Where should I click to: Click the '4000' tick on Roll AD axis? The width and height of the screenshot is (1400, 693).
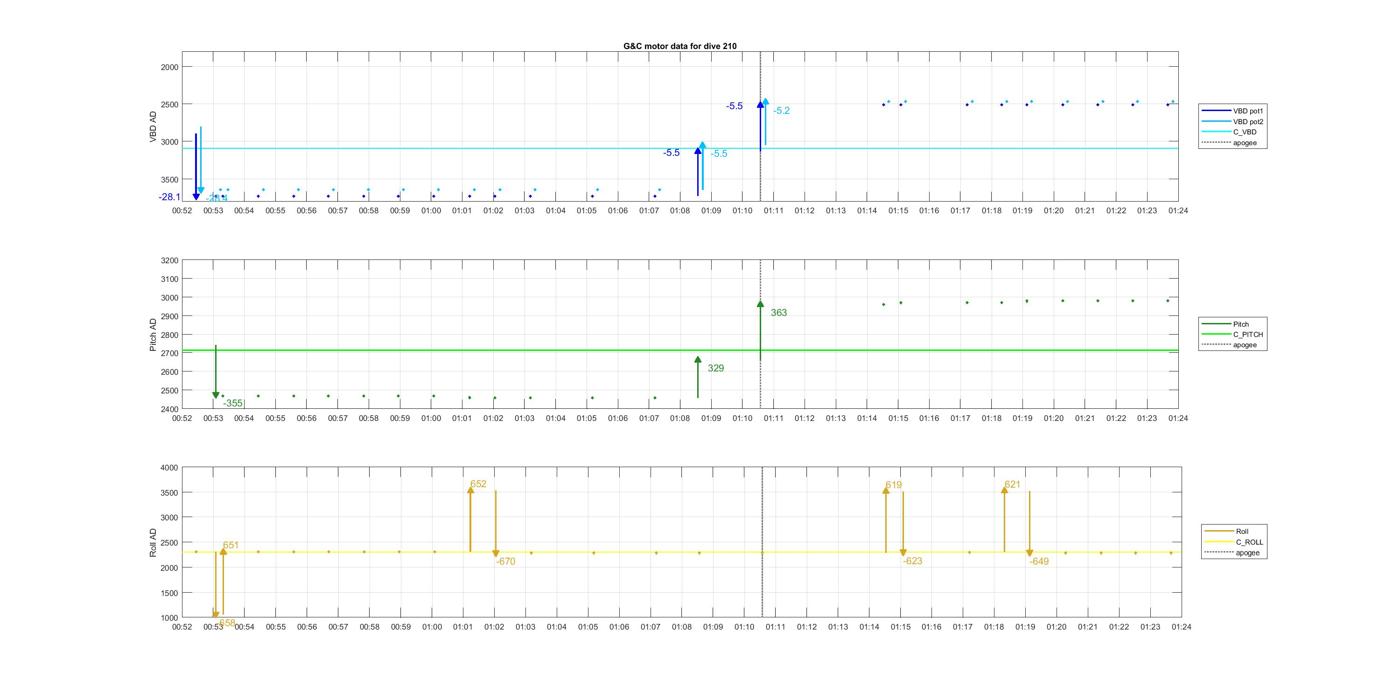(169, 468)
